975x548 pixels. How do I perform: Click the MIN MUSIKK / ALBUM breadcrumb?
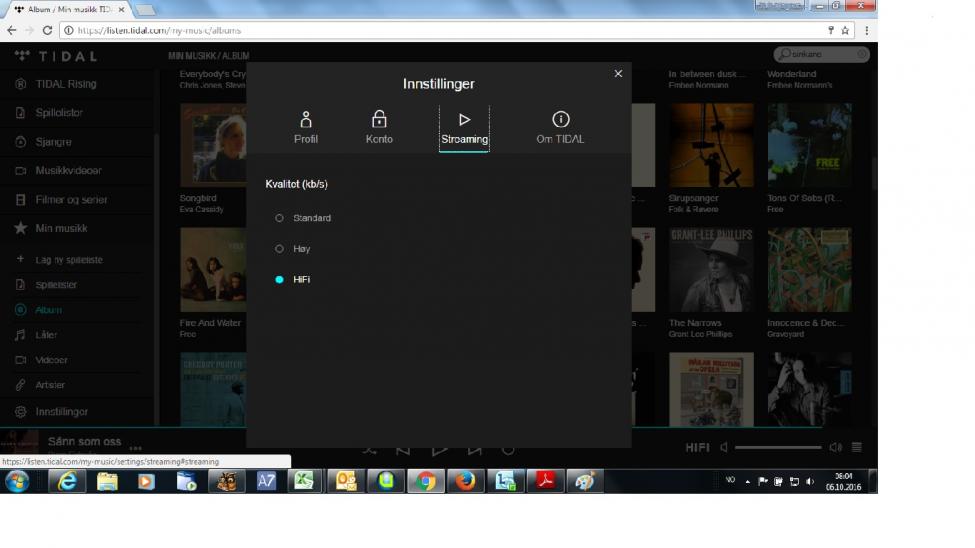[x=208, y=56]
